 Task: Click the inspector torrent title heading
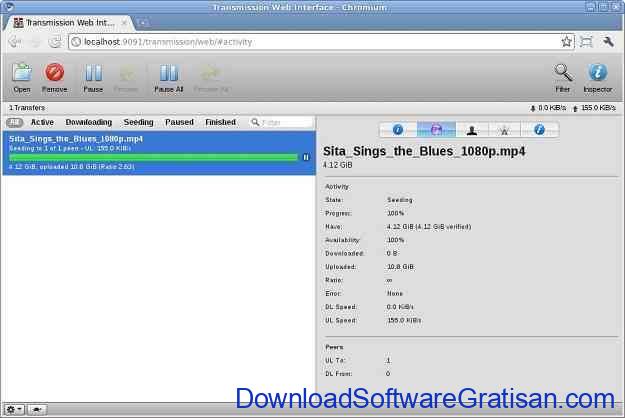[x=424, y=151]
